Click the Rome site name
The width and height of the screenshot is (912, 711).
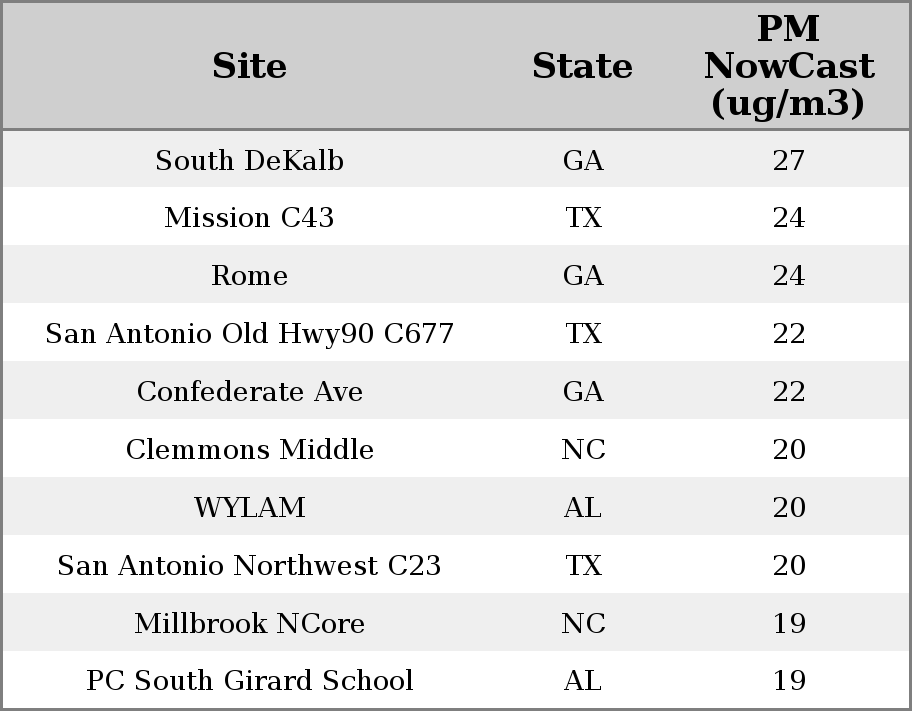pos(249,275)
